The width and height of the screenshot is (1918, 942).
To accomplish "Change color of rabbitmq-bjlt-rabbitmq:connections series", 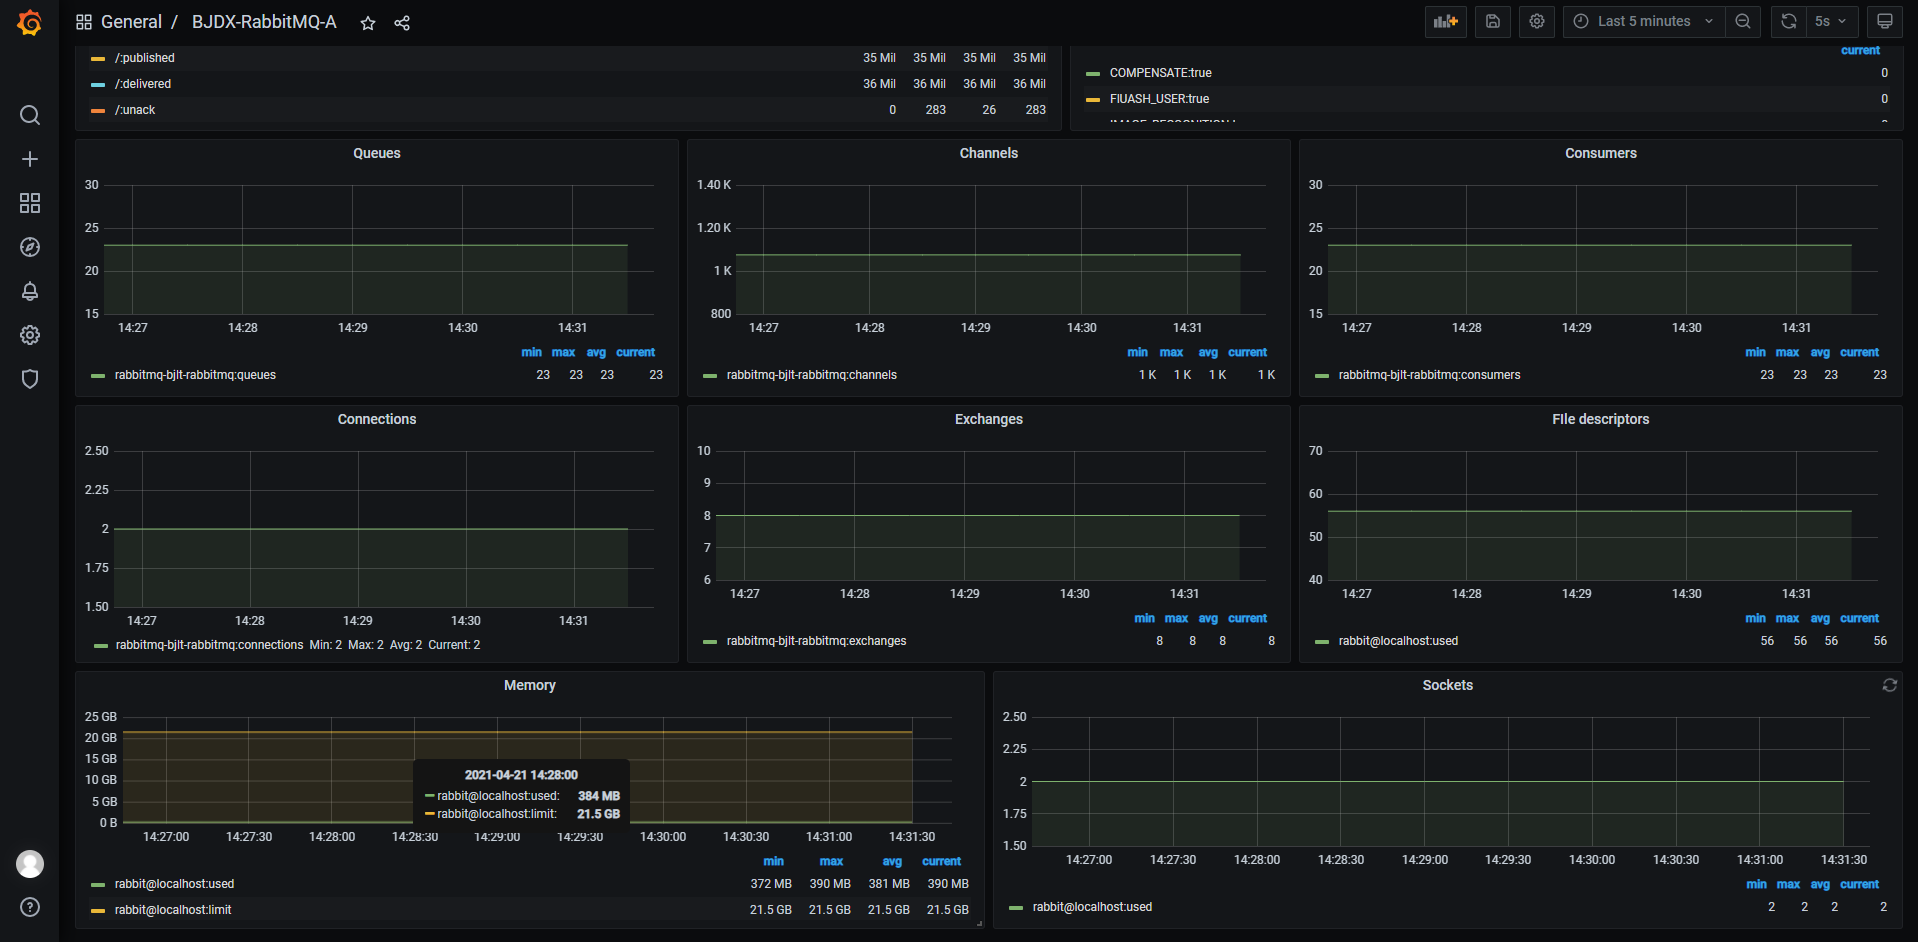I will tap(100, 646).
